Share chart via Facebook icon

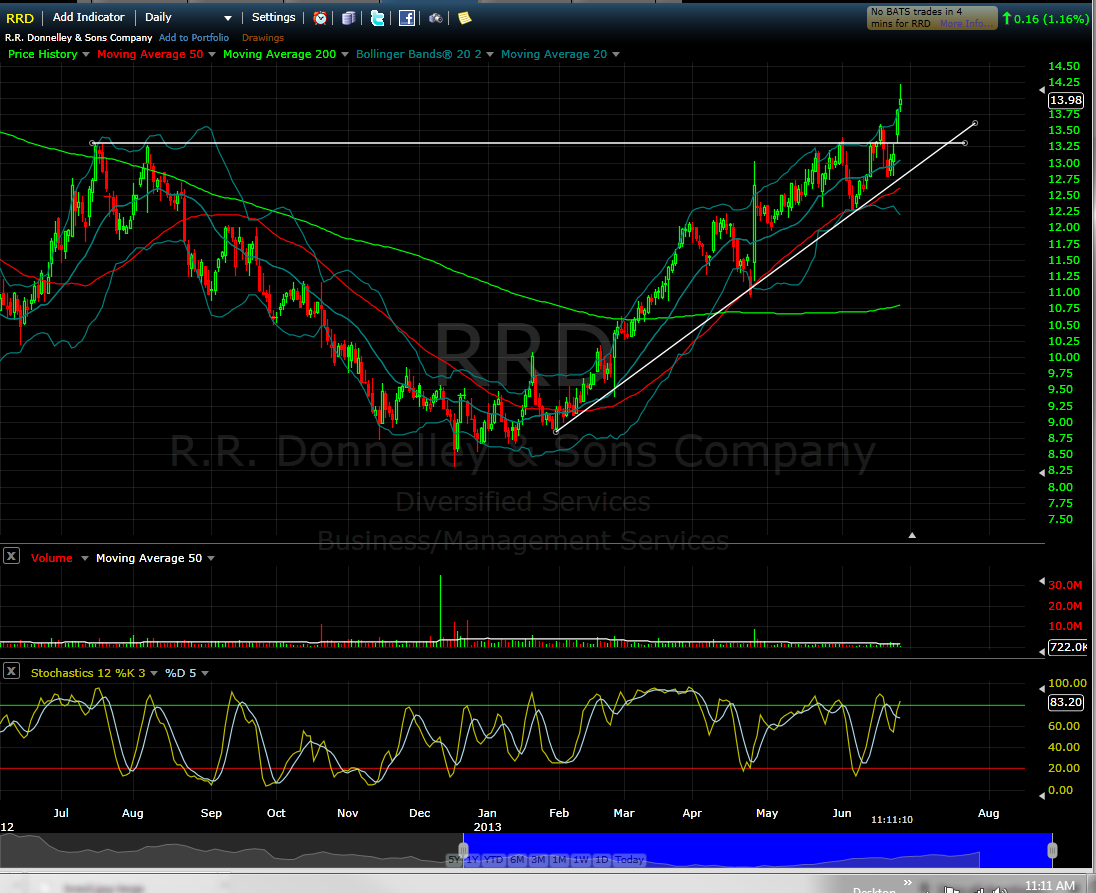coord(407,18)
